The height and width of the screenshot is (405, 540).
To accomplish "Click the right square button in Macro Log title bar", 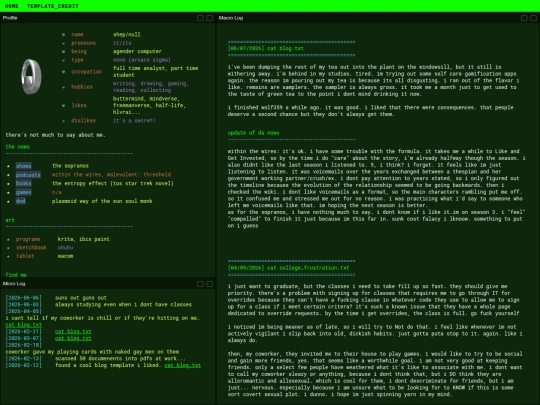I will tap(533, 18).
